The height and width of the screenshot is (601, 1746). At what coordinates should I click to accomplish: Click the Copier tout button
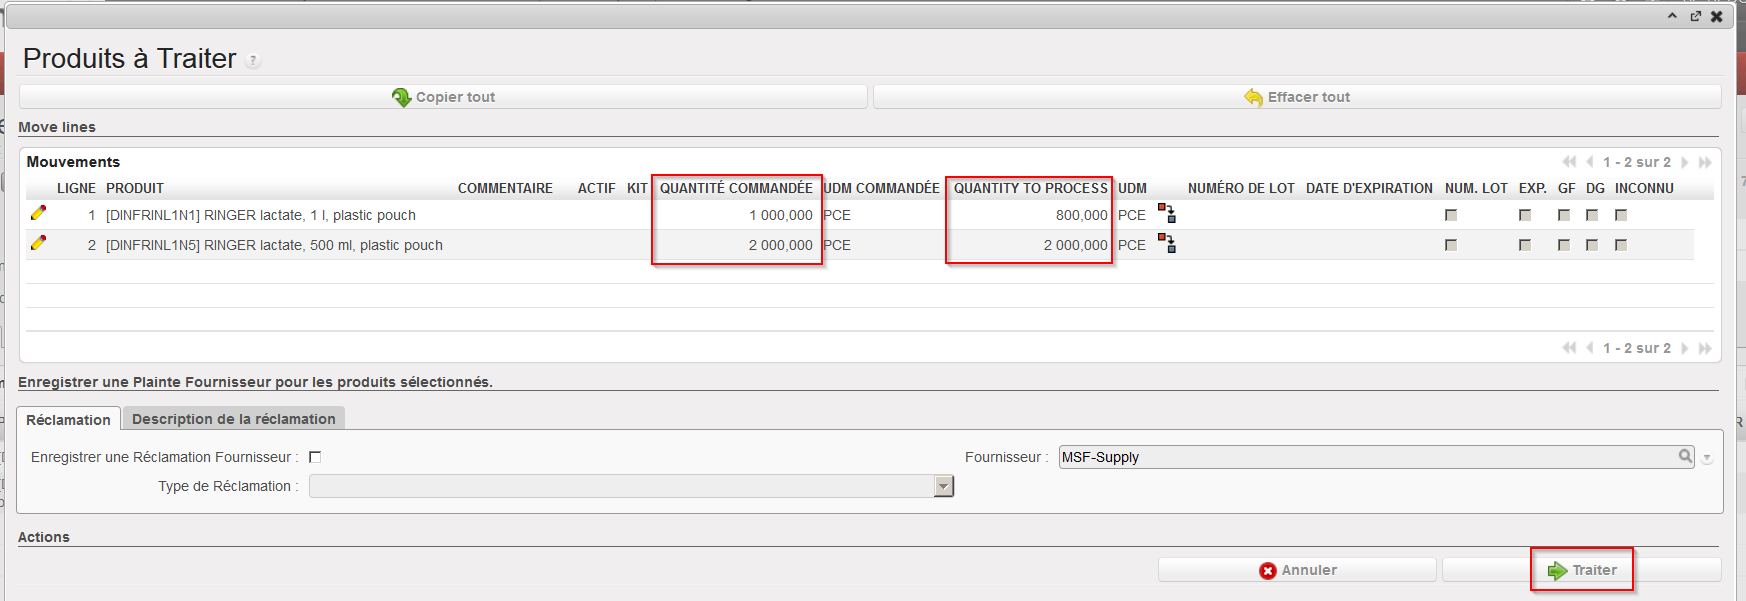(443, 97)
